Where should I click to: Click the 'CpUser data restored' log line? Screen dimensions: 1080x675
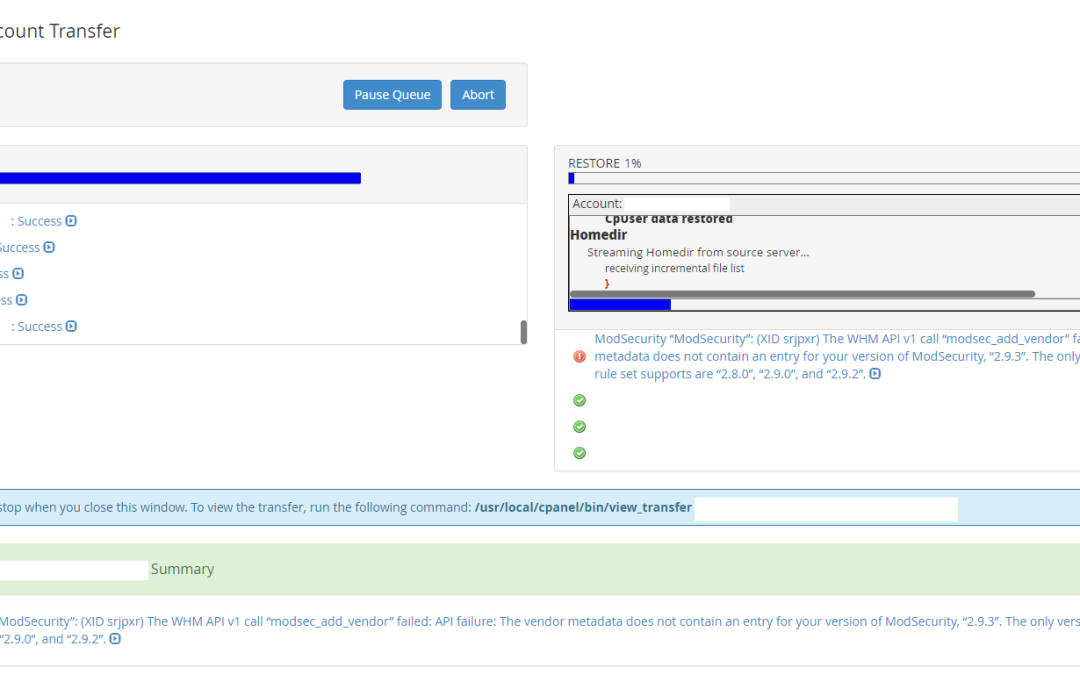669,220
